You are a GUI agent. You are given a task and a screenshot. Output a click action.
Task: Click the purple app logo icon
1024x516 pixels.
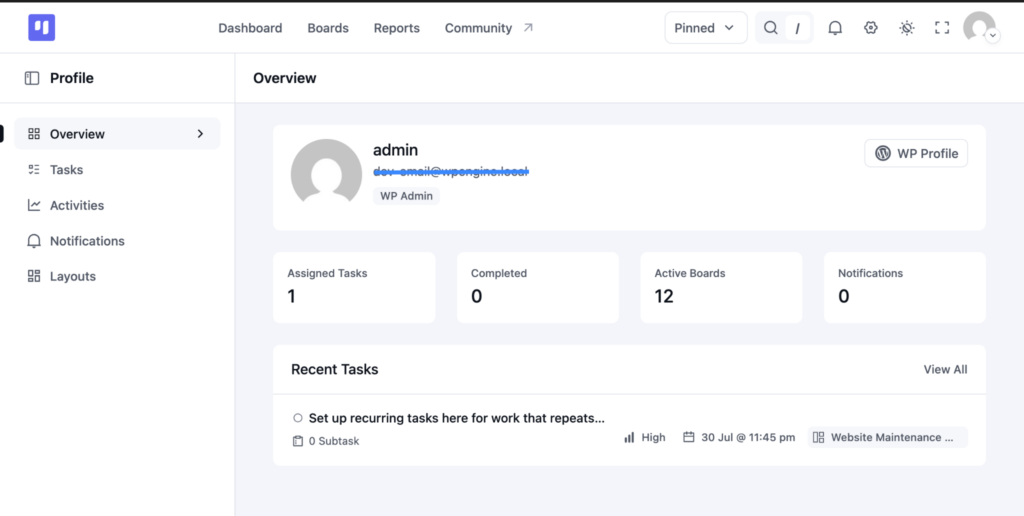click(41, 27)
